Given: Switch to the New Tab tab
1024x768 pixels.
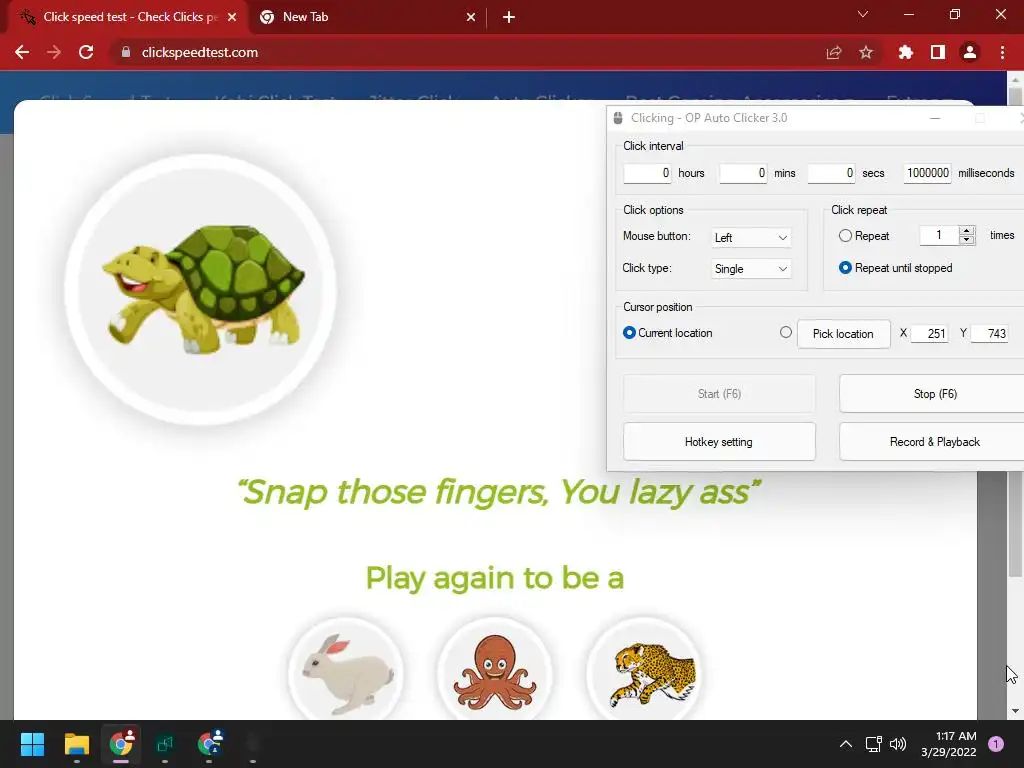Looking at the screenshot, I should pos(367,18).
